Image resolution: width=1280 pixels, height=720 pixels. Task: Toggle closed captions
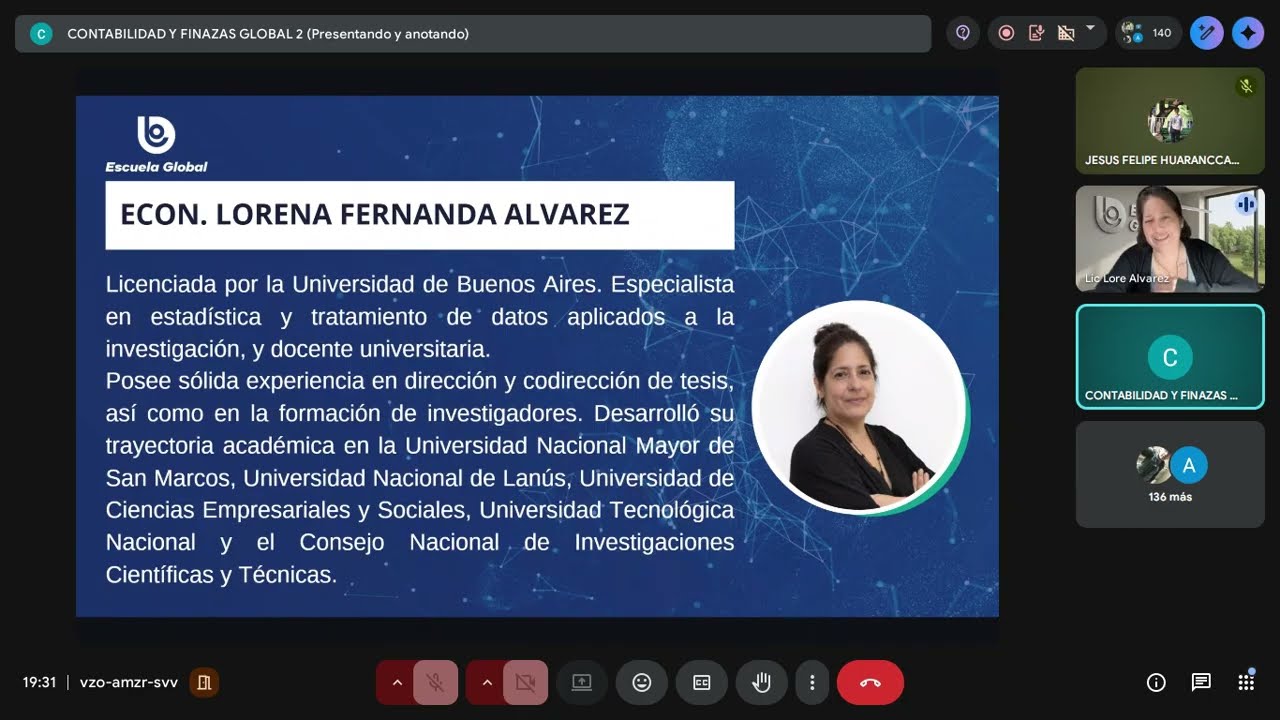pyautogui.click(x=702, y=683)
